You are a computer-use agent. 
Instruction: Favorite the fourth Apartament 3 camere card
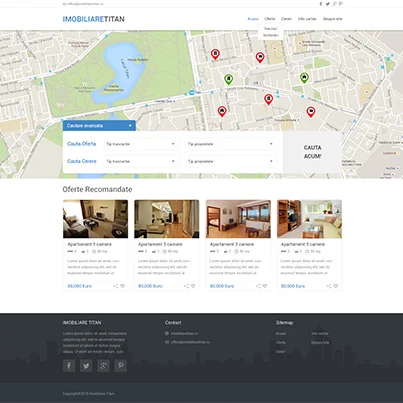click(x=336, y=286)
